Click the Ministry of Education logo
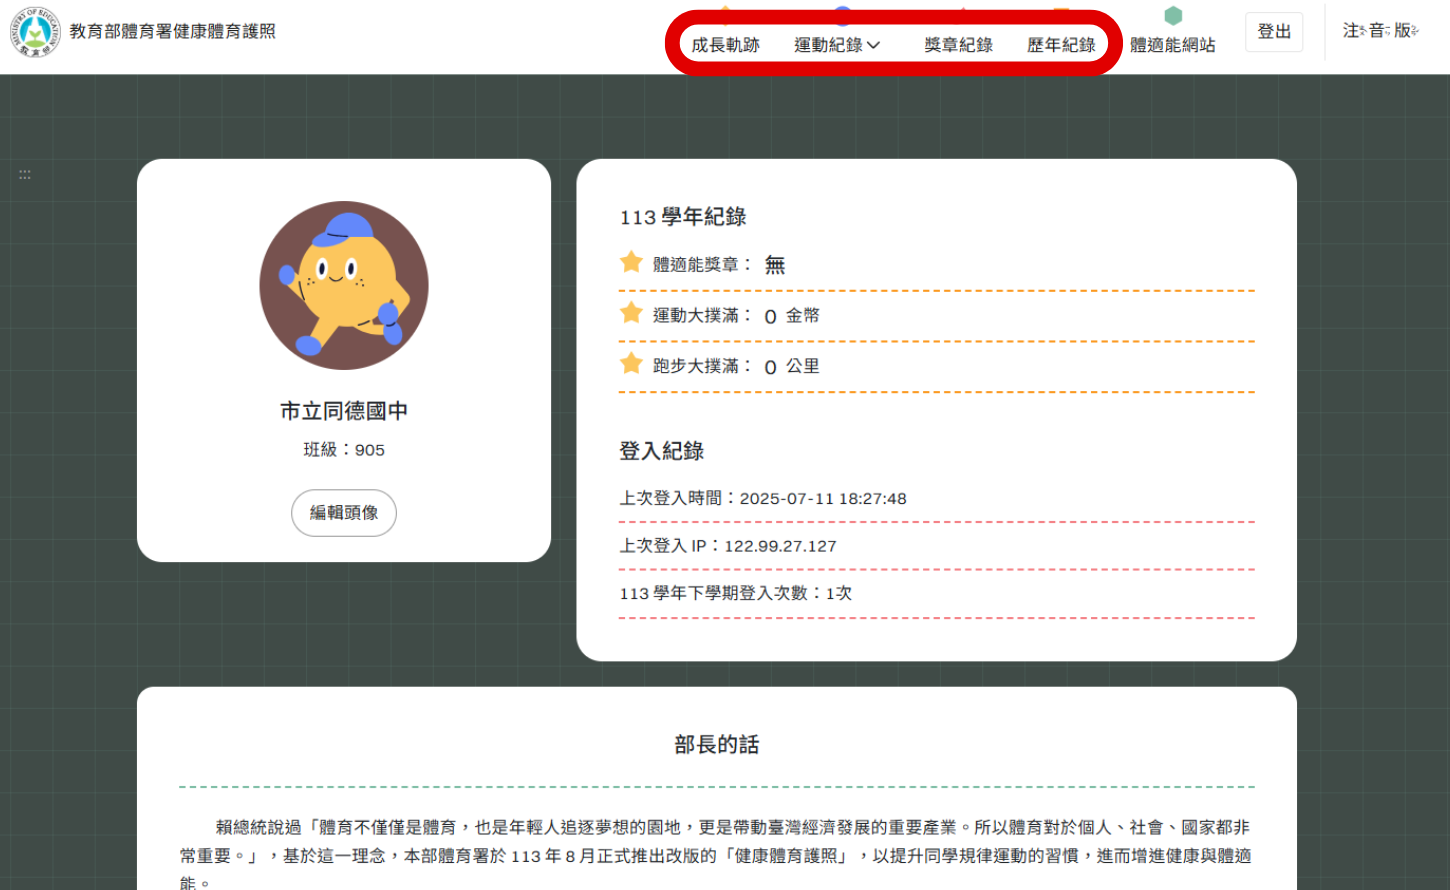Image resolution: width=1450 pixels, height=890 pixels. pos(36,31)
